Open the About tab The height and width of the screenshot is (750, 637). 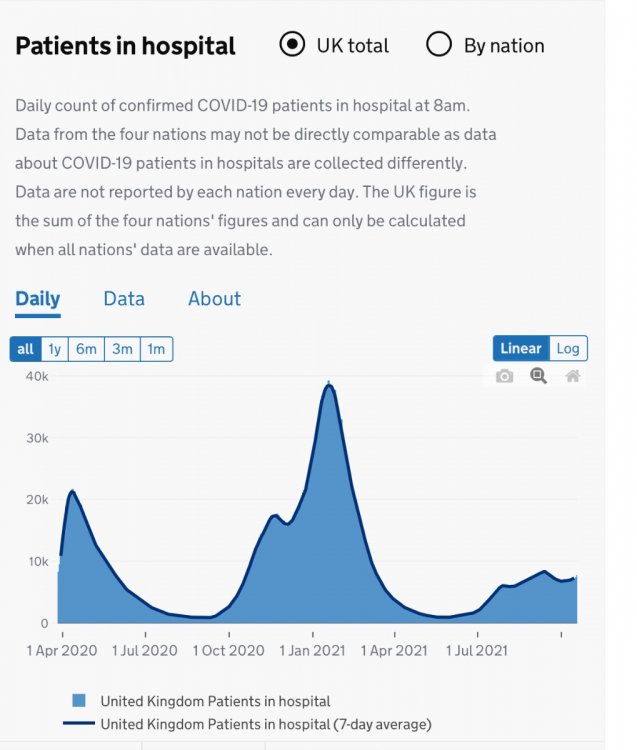(x=214, y=299)
